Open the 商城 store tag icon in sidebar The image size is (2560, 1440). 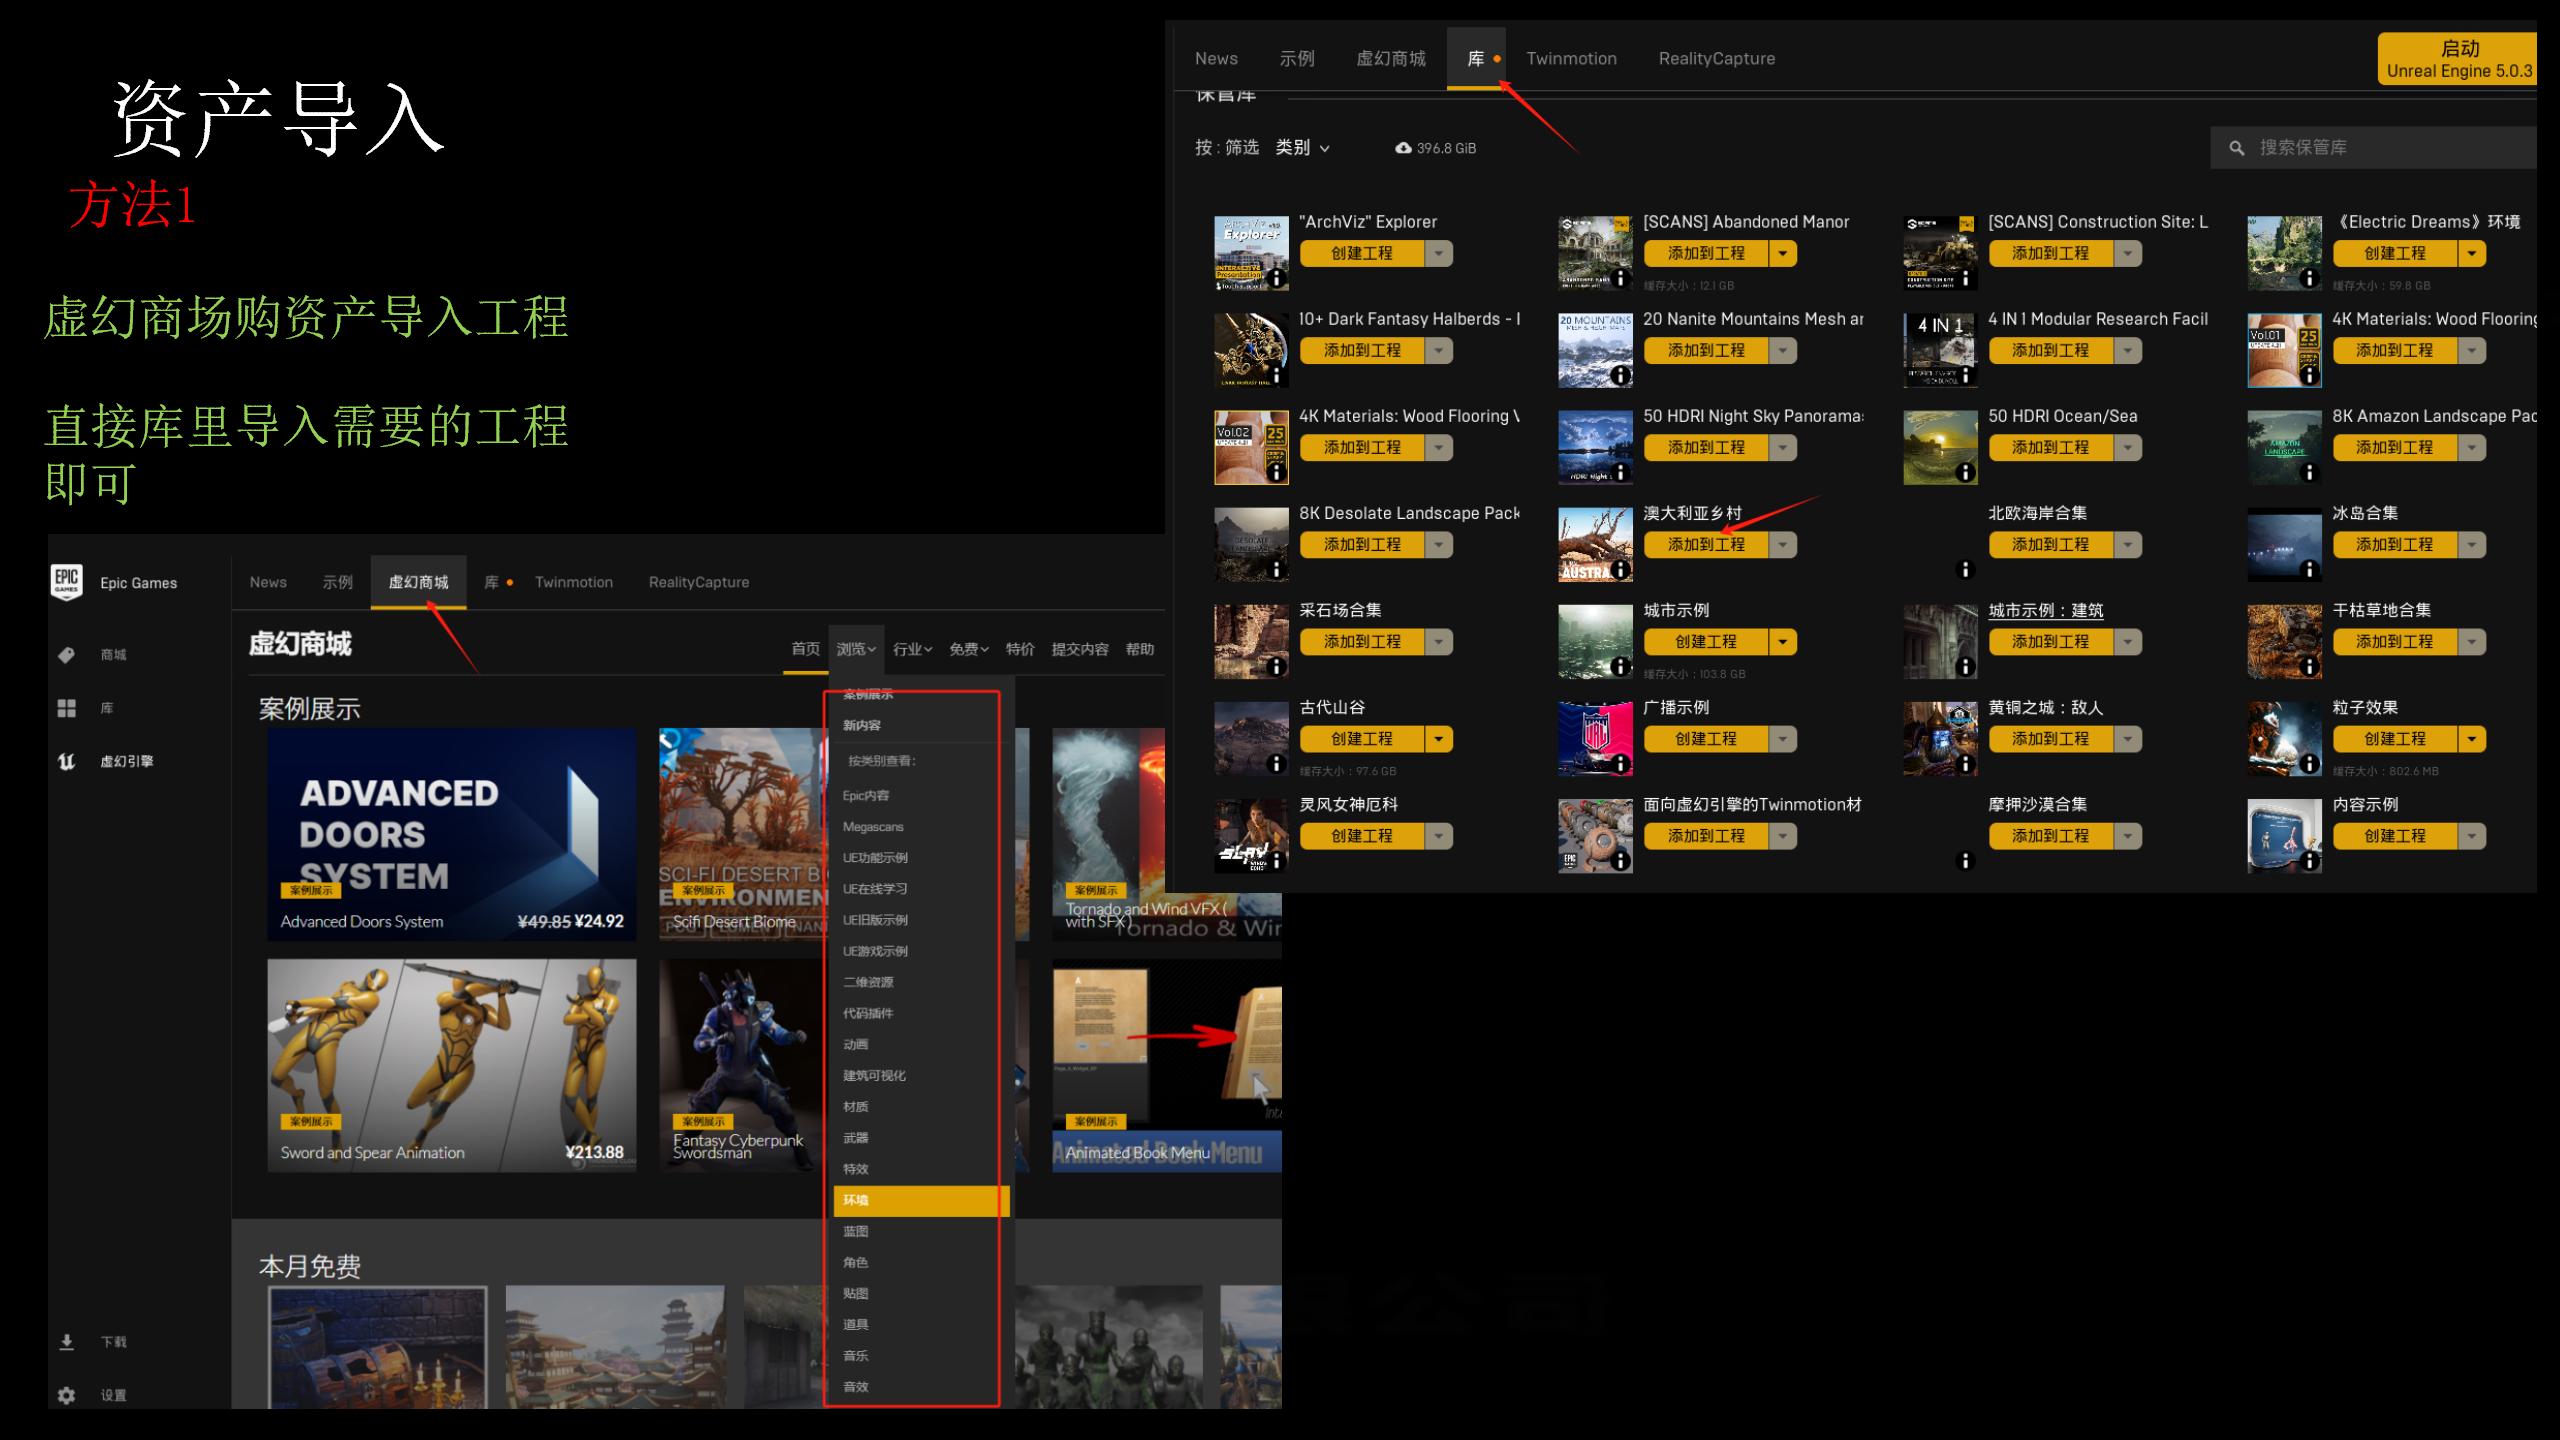[67, 655]
